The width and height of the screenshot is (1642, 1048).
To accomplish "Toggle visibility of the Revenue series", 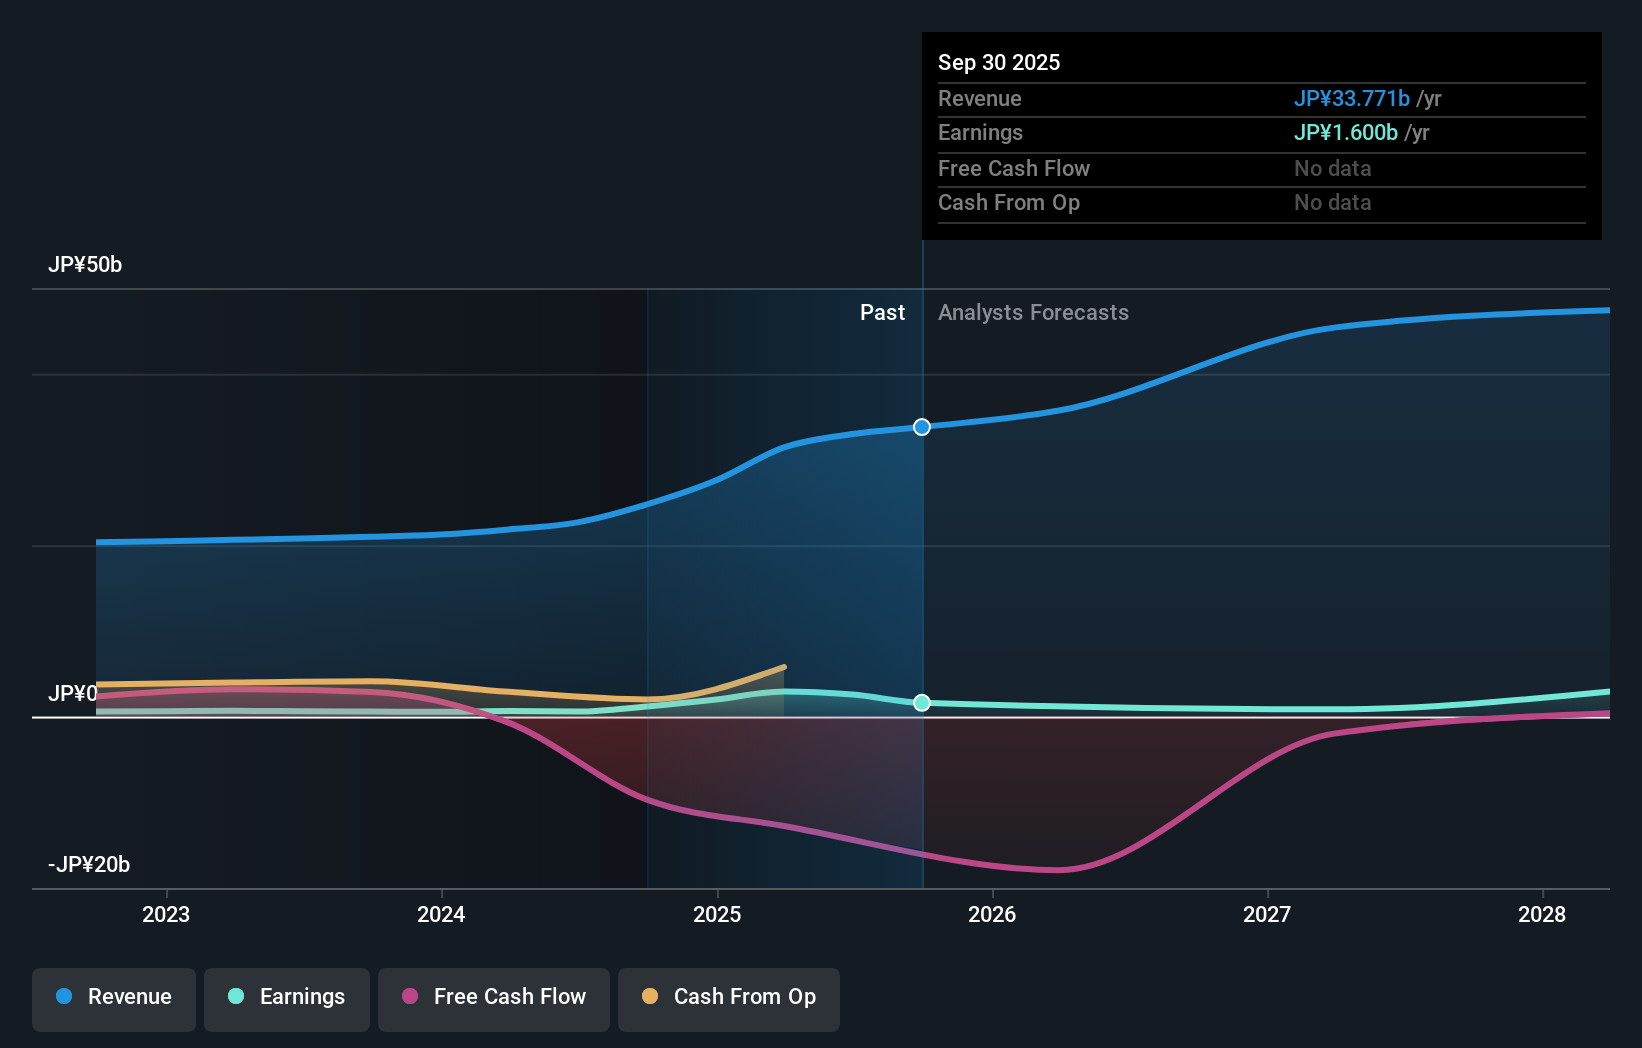I will 113,999.
